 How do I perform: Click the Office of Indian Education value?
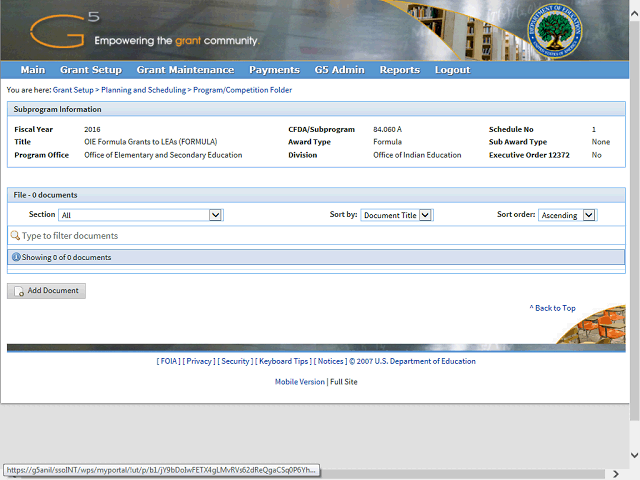417,155
